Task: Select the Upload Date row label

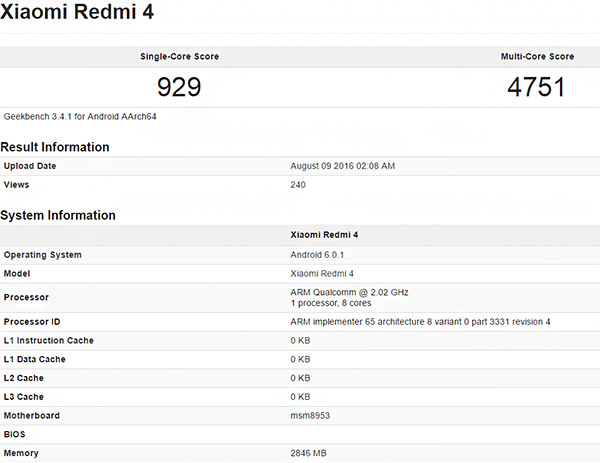Action: pos(30,166)
